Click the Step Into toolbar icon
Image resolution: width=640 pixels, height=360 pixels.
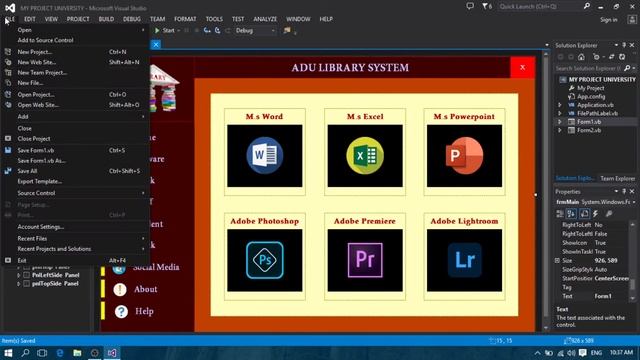tap(207, 31)
